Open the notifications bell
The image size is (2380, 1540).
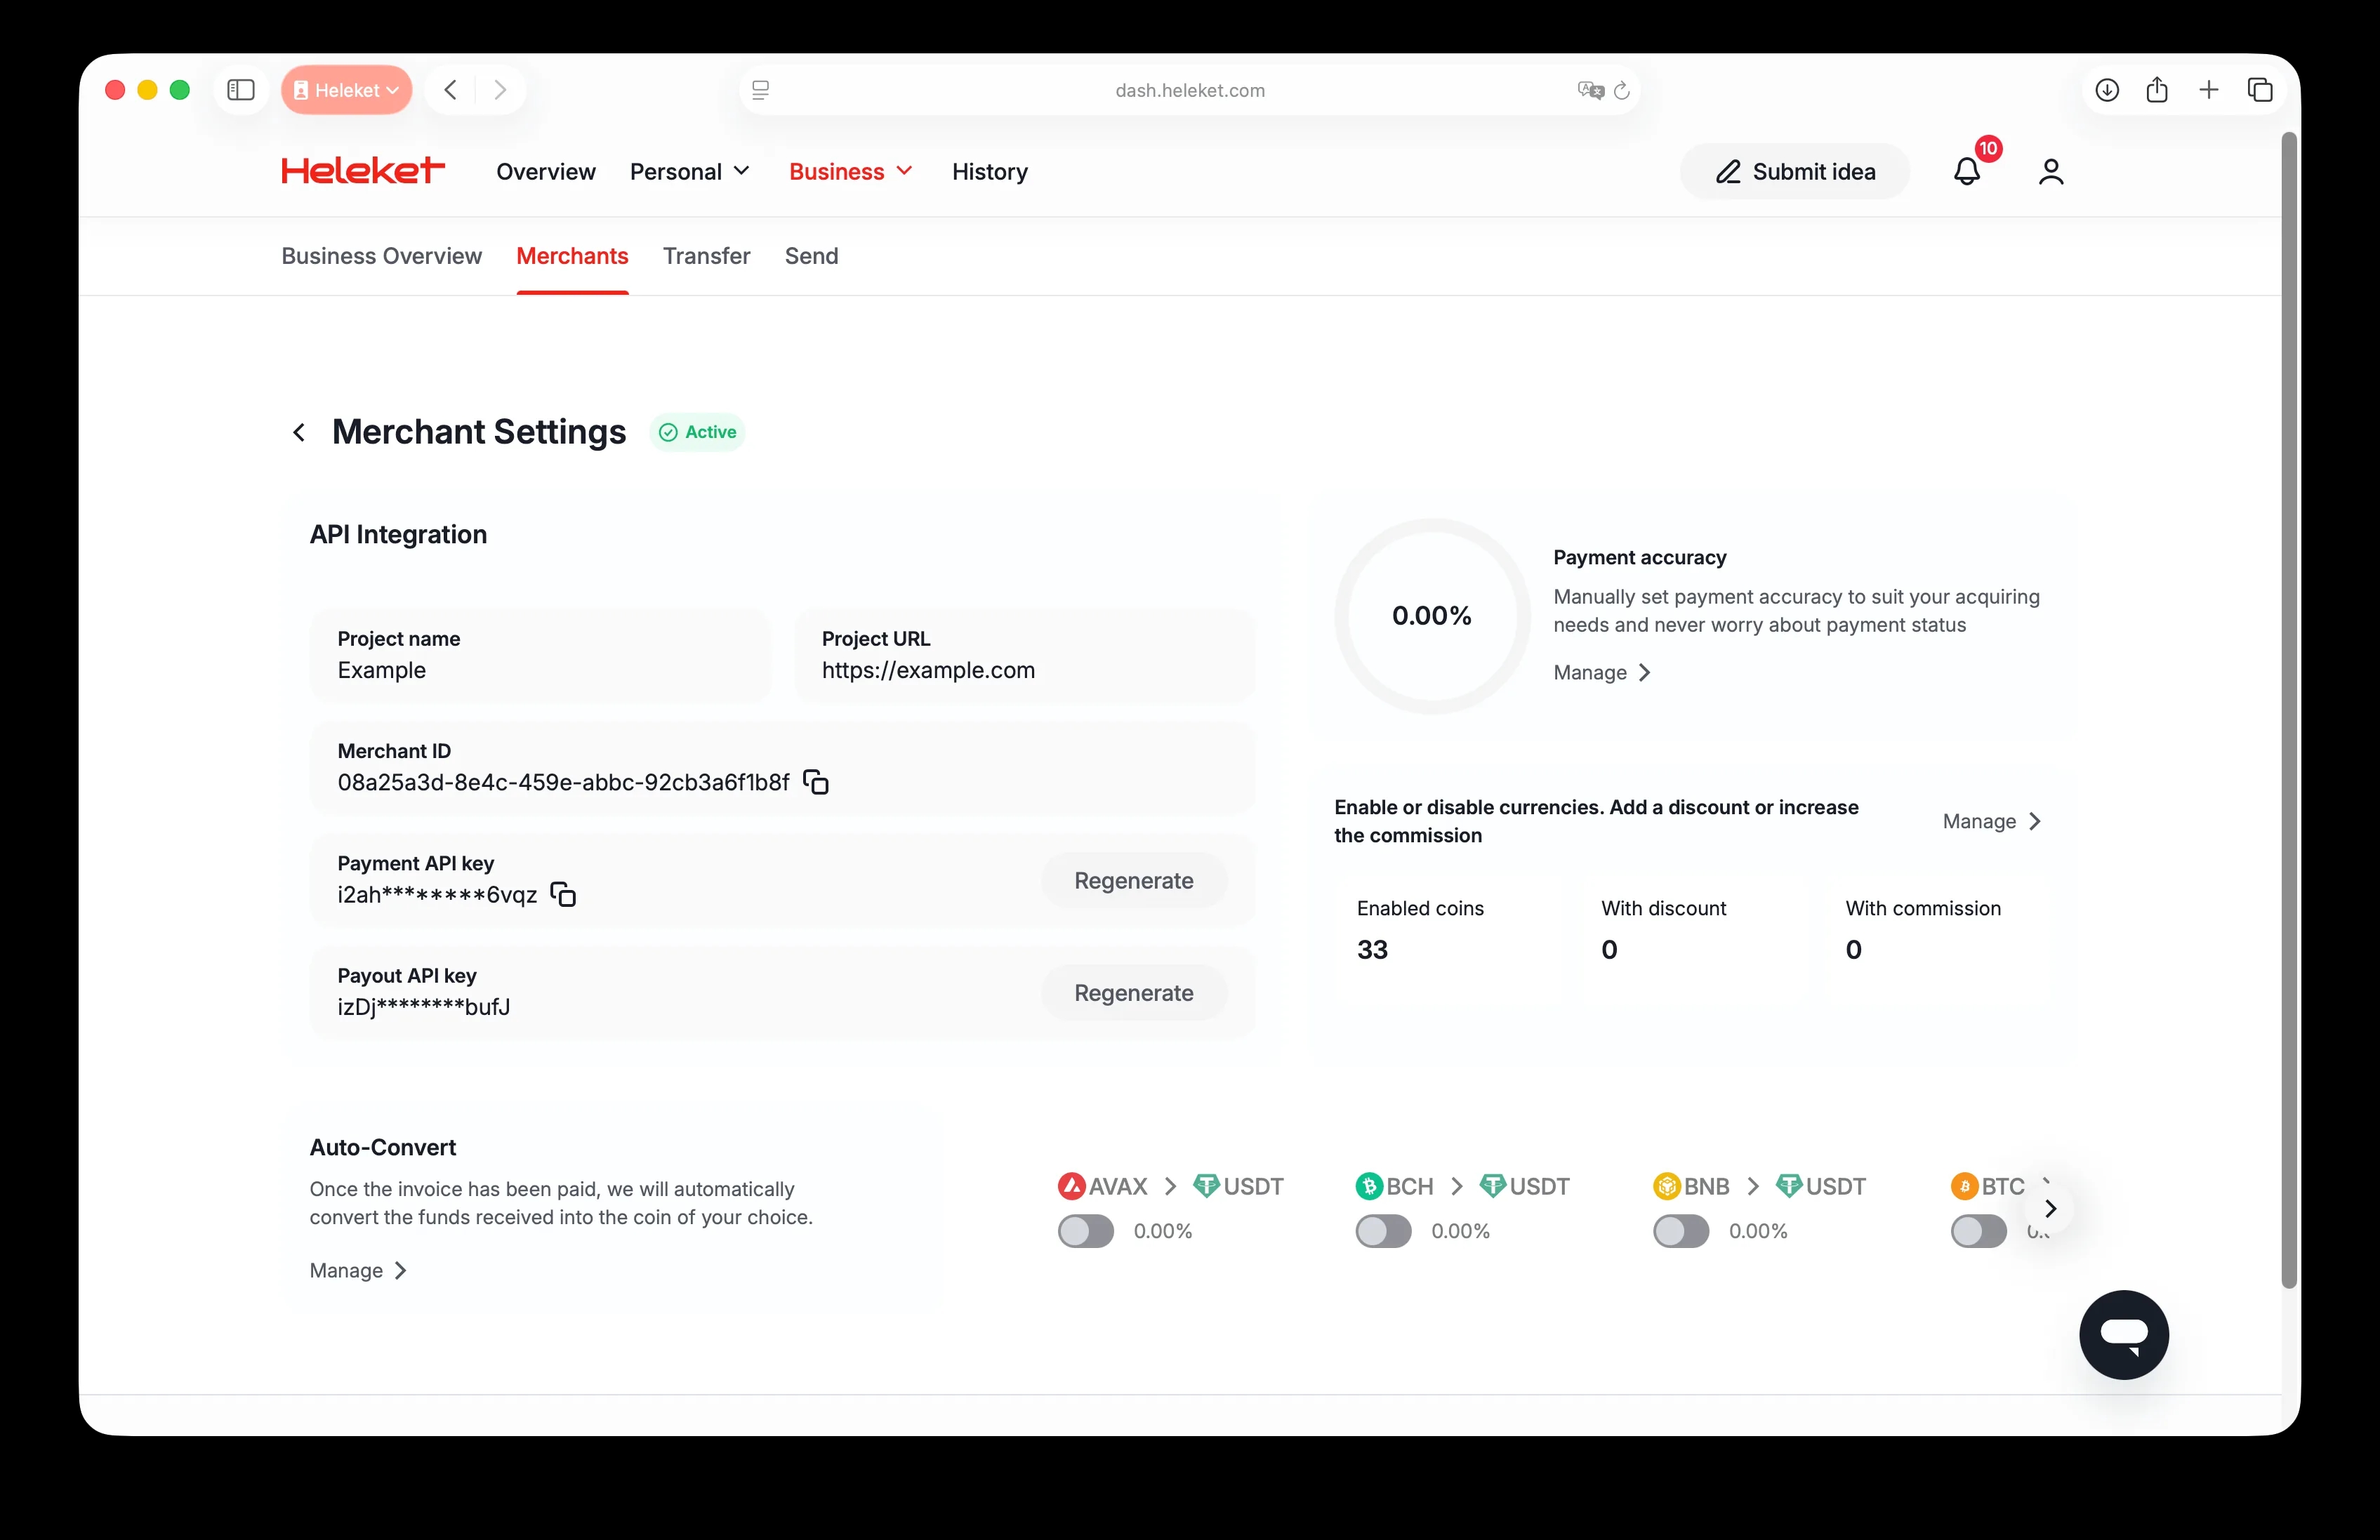pos(1966,172)
